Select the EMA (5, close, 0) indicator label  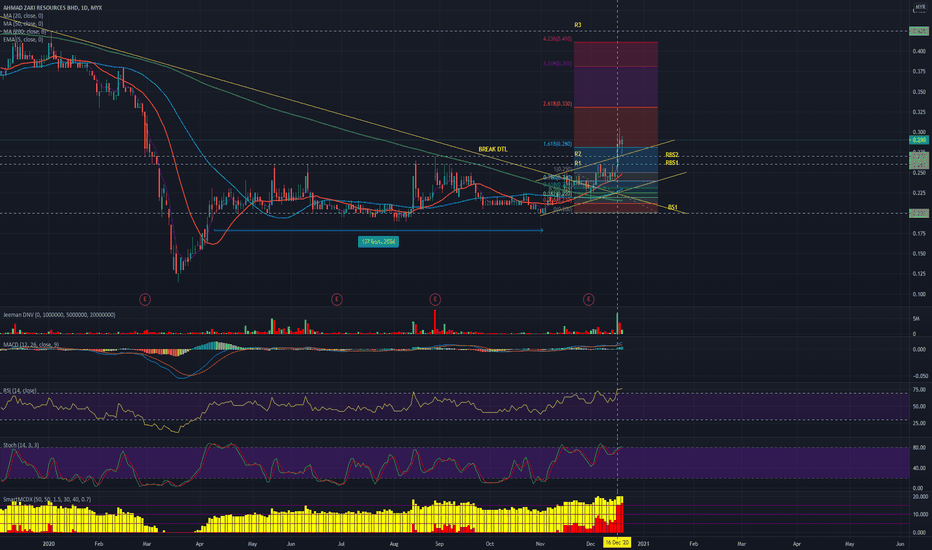pos(23,39)
